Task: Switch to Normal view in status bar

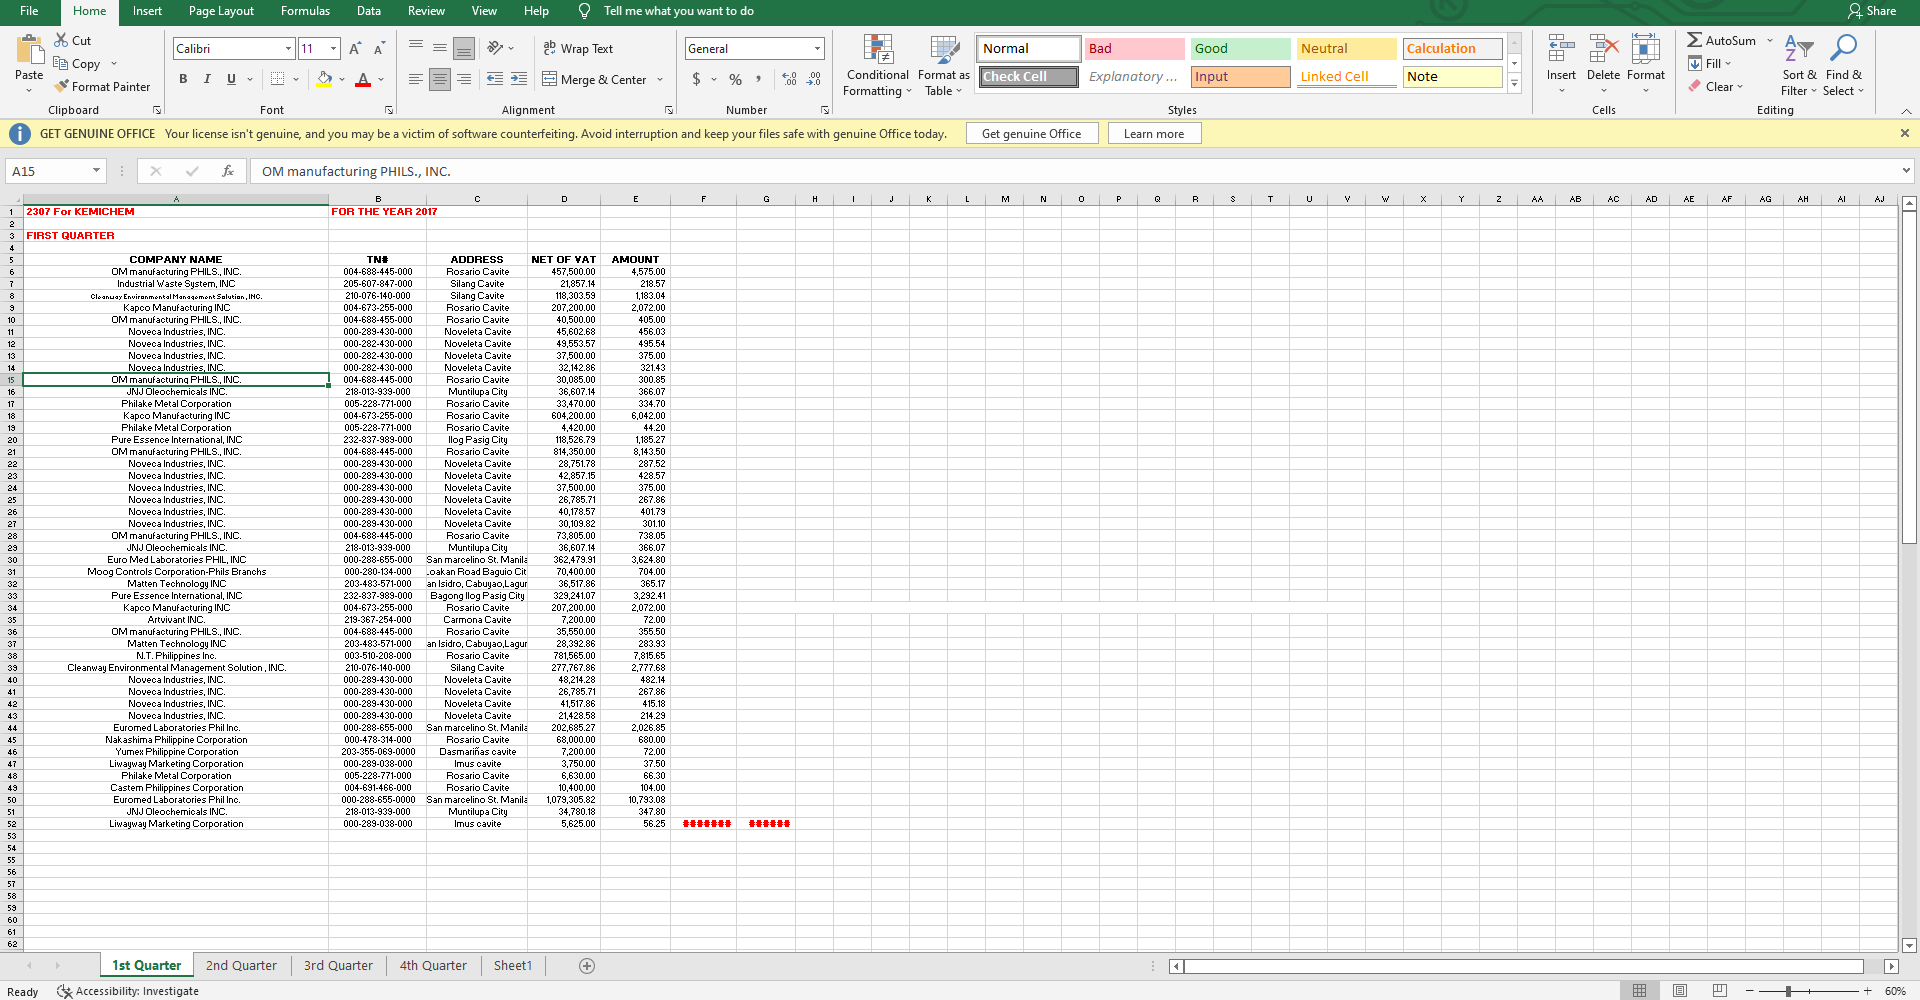Action: point(1639,991)
